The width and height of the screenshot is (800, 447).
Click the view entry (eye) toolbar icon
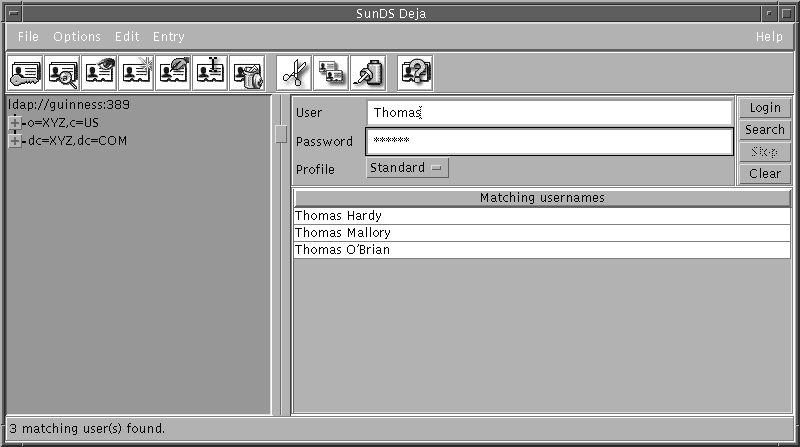[x=99, y=73]
